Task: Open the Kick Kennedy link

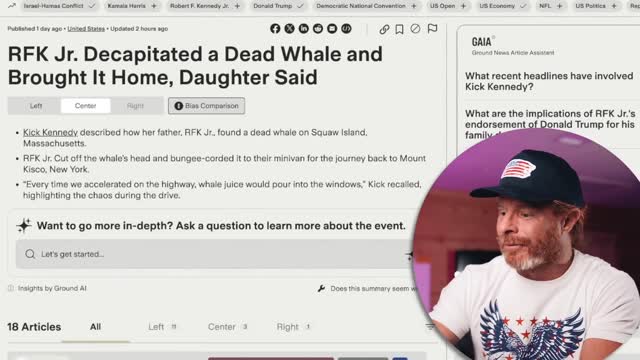Action: point(50,132)
